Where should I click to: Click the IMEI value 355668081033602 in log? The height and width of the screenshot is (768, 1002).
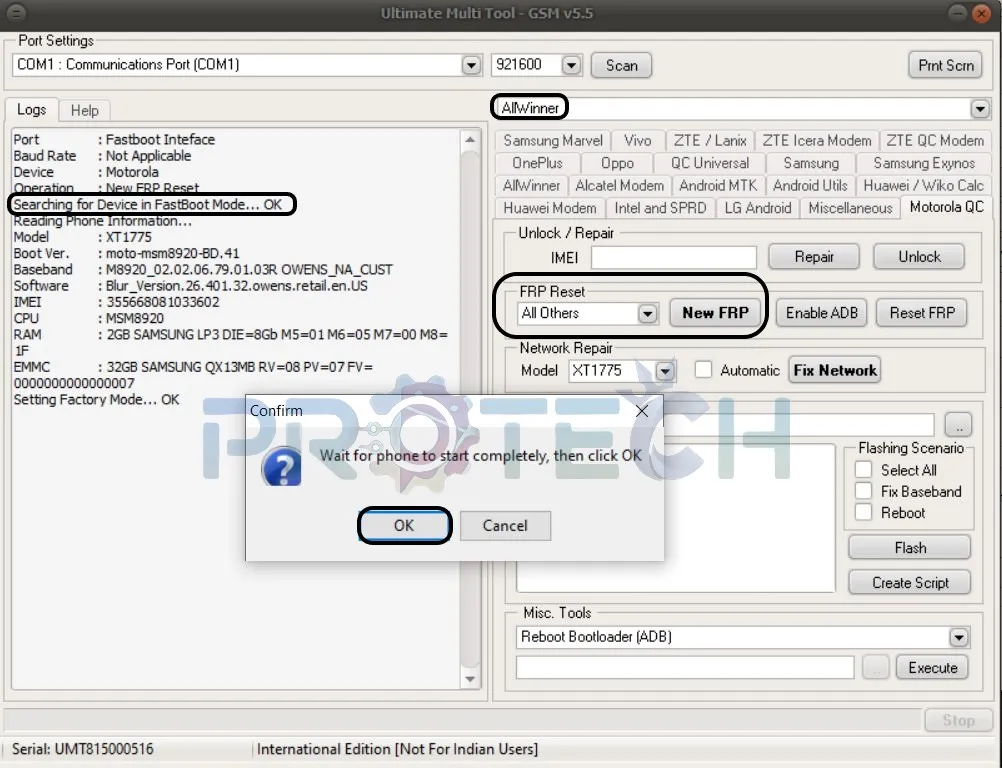coord(162,302)
